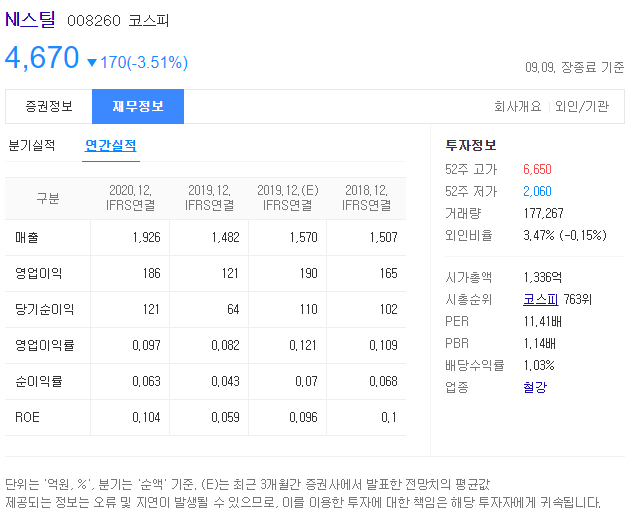Click the 영업이익 value 190
633x513 pixels.
click(309, 273)
